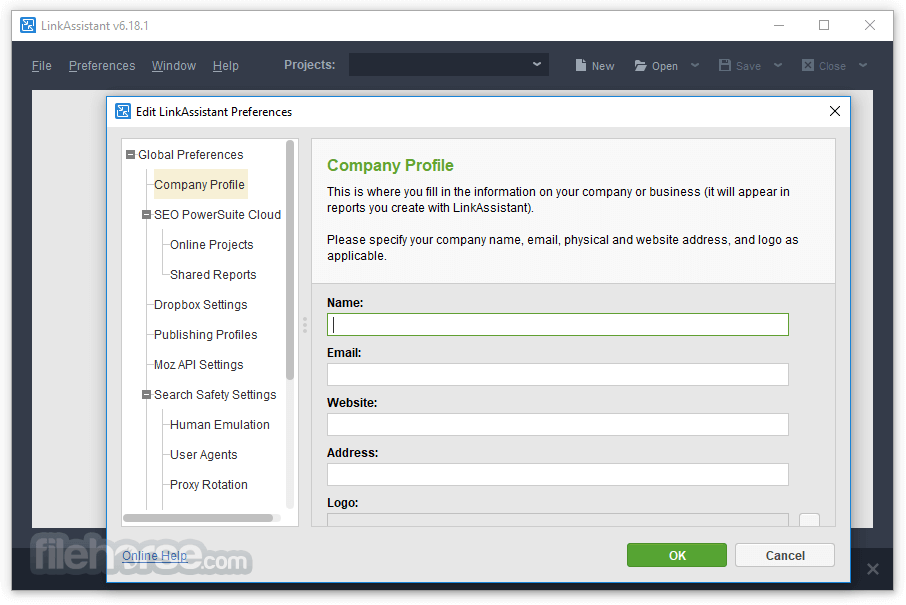Viewport: 906px width, 605px height.
Task: Select the Global Preferences label
Action: pos(191,155)
